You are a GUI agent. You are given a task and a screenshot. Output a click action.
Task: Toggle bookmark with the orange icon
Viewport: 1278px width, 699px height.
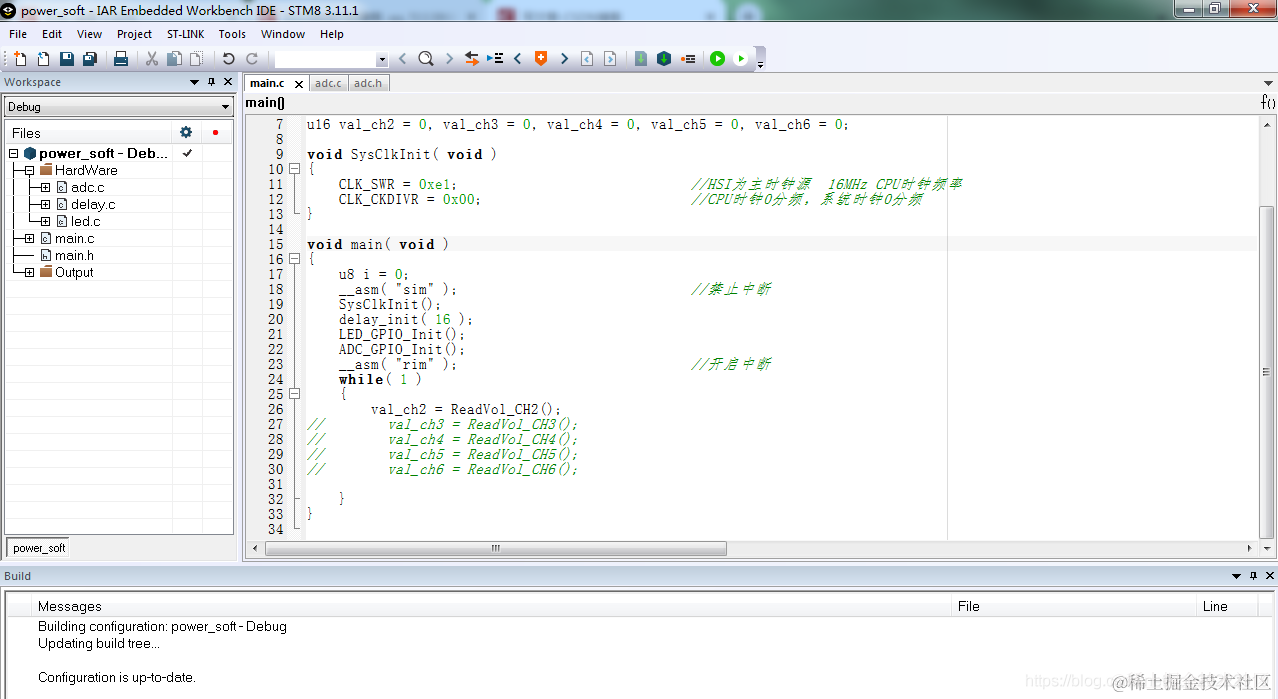[541, 59]
